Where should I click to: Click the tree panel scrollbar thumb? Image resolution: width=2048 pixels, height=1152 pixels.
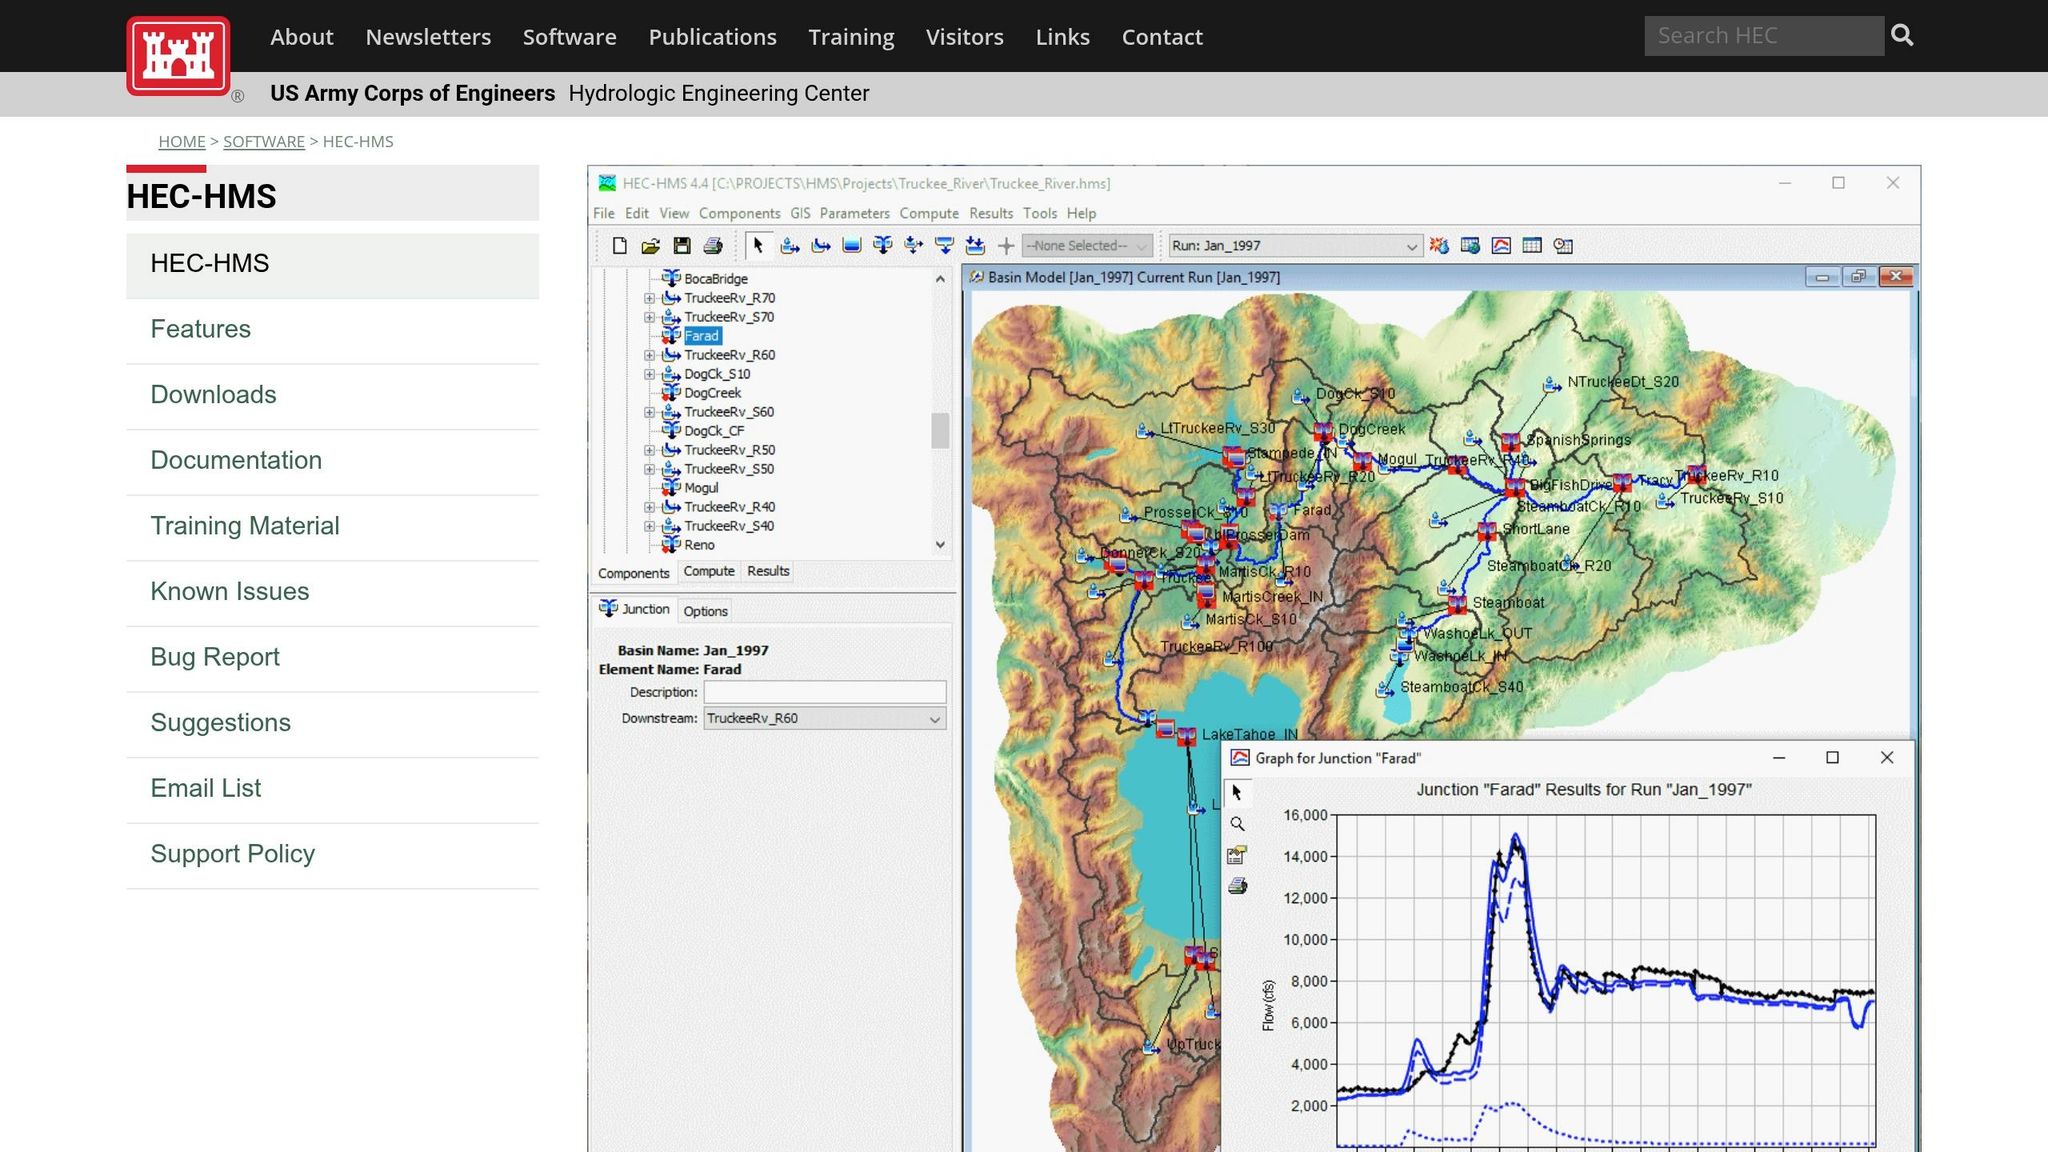click(x=940, y=431)
